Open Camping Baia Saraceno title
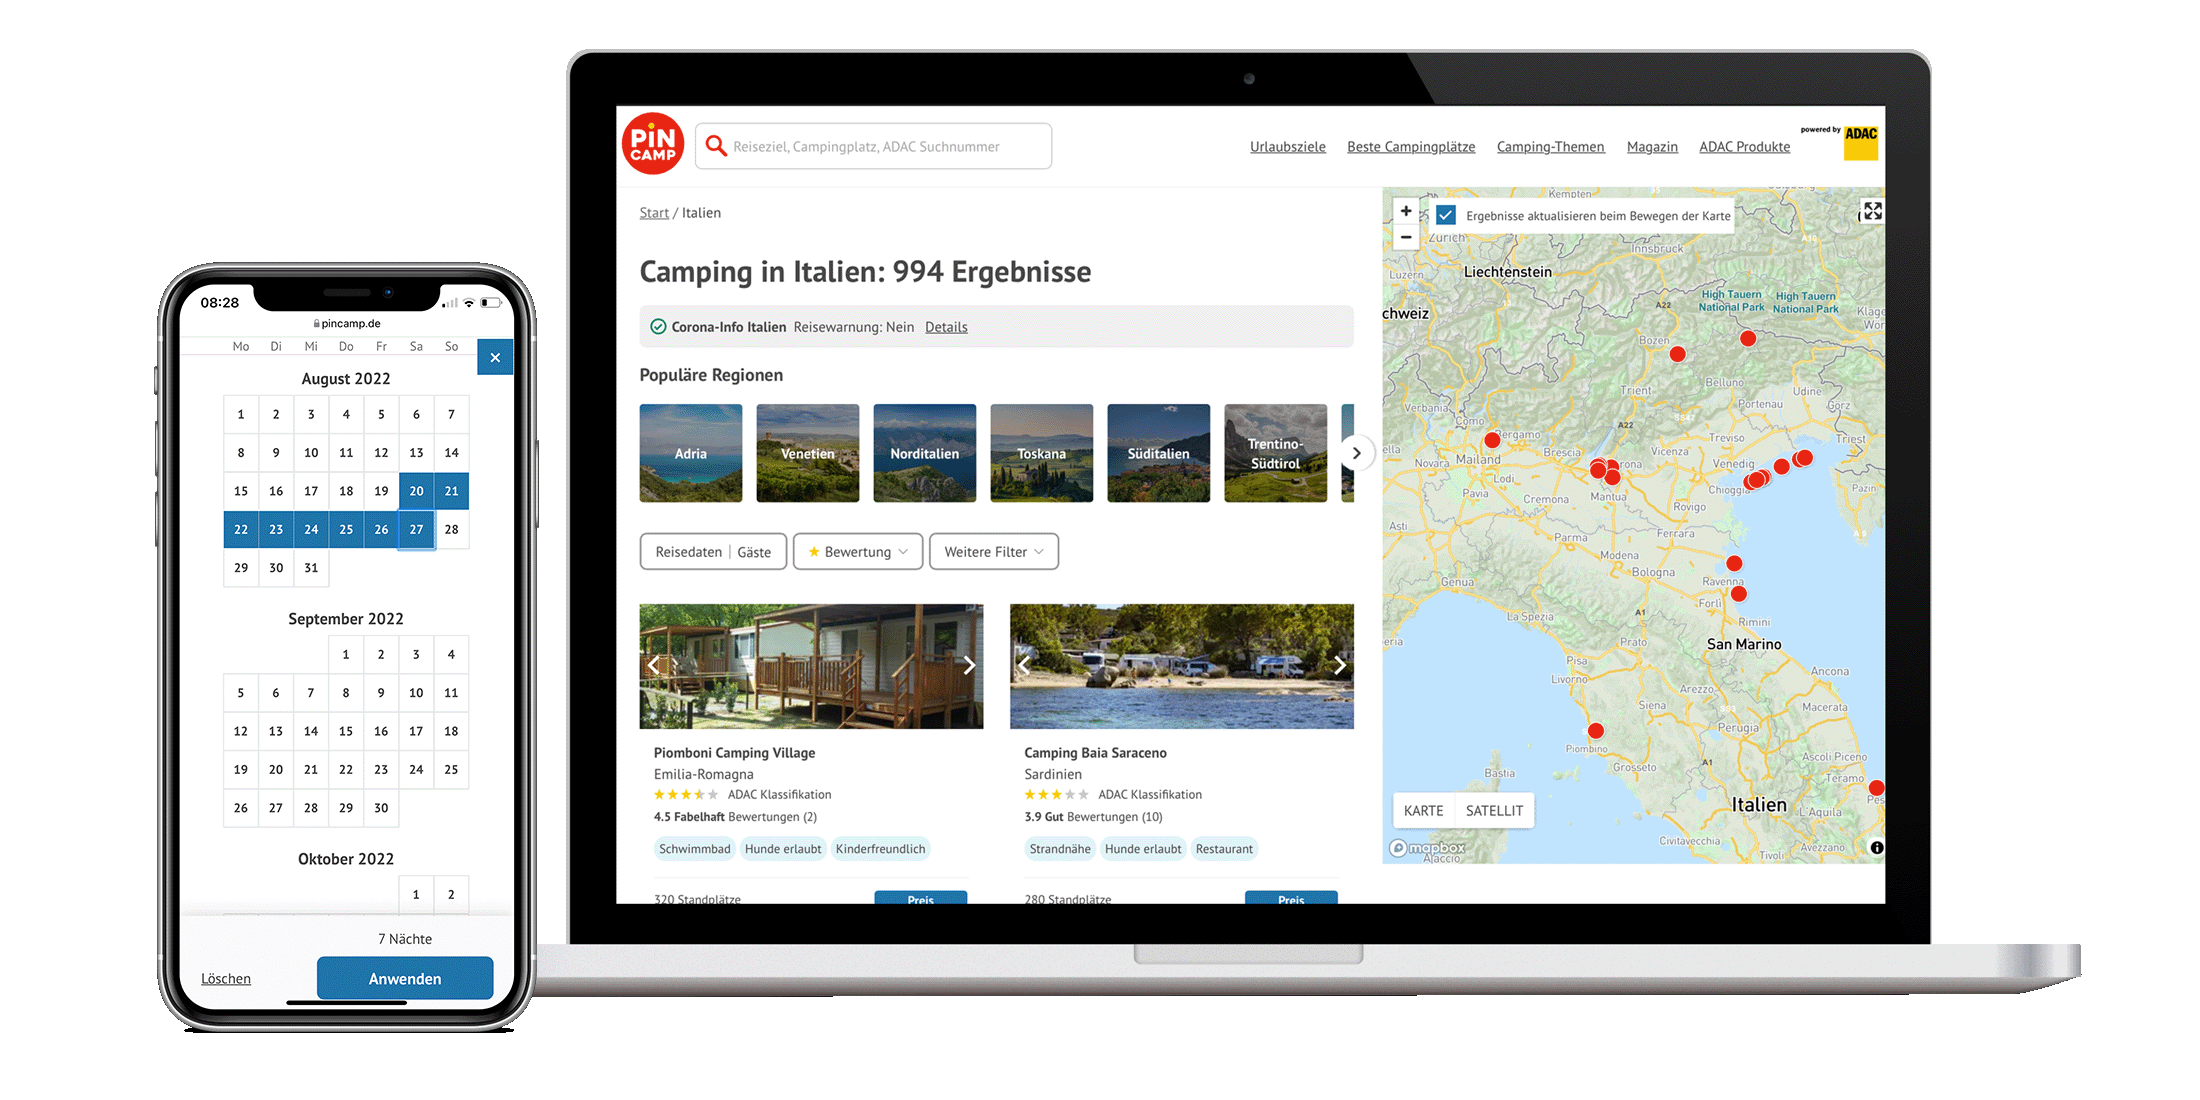 (x=1095, y=753)
